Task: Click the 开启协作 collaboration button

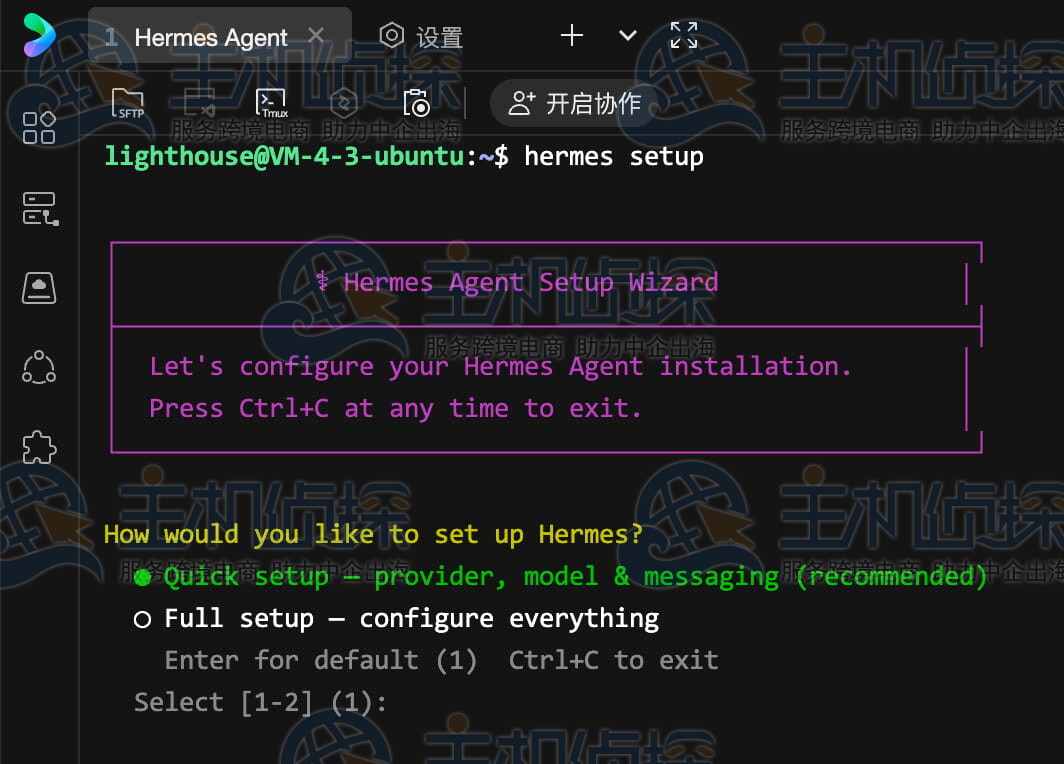Action: [575, 103]
